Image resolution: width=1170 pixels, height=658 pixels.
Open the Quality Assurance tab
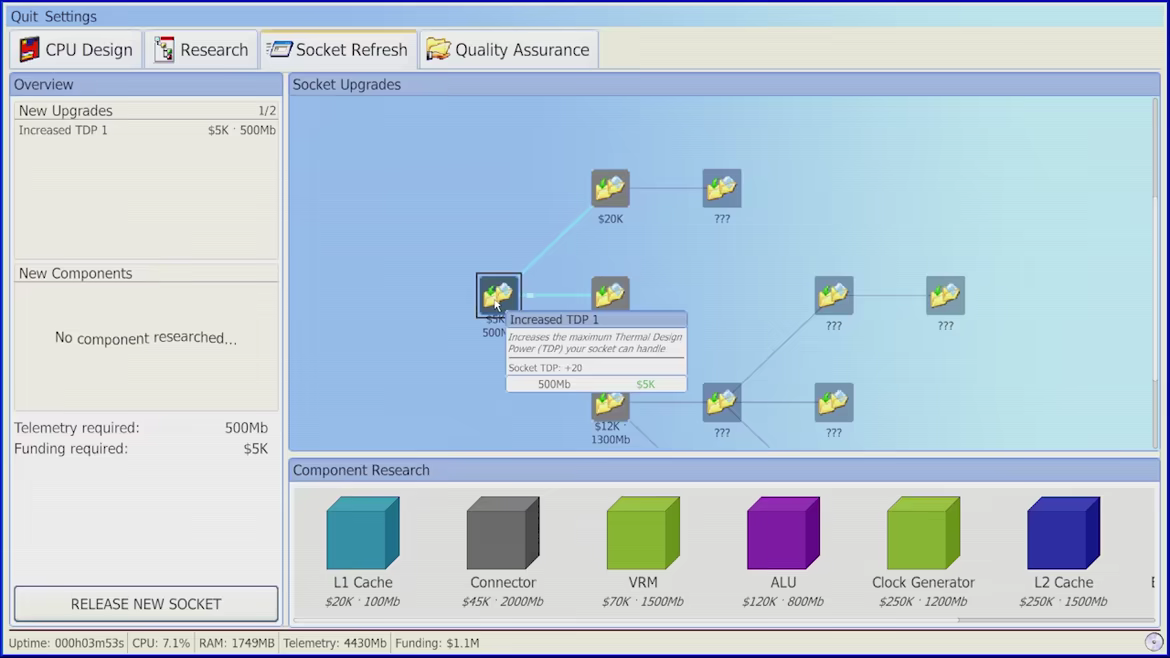tap(509, 50)
